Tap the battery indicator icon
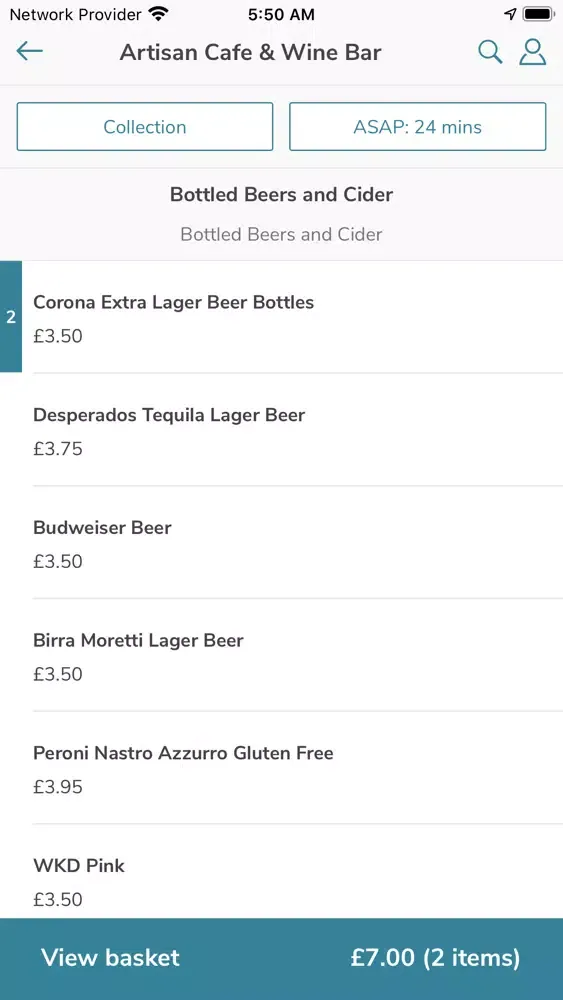This screenshot has width=563, height=1000. 538,13
